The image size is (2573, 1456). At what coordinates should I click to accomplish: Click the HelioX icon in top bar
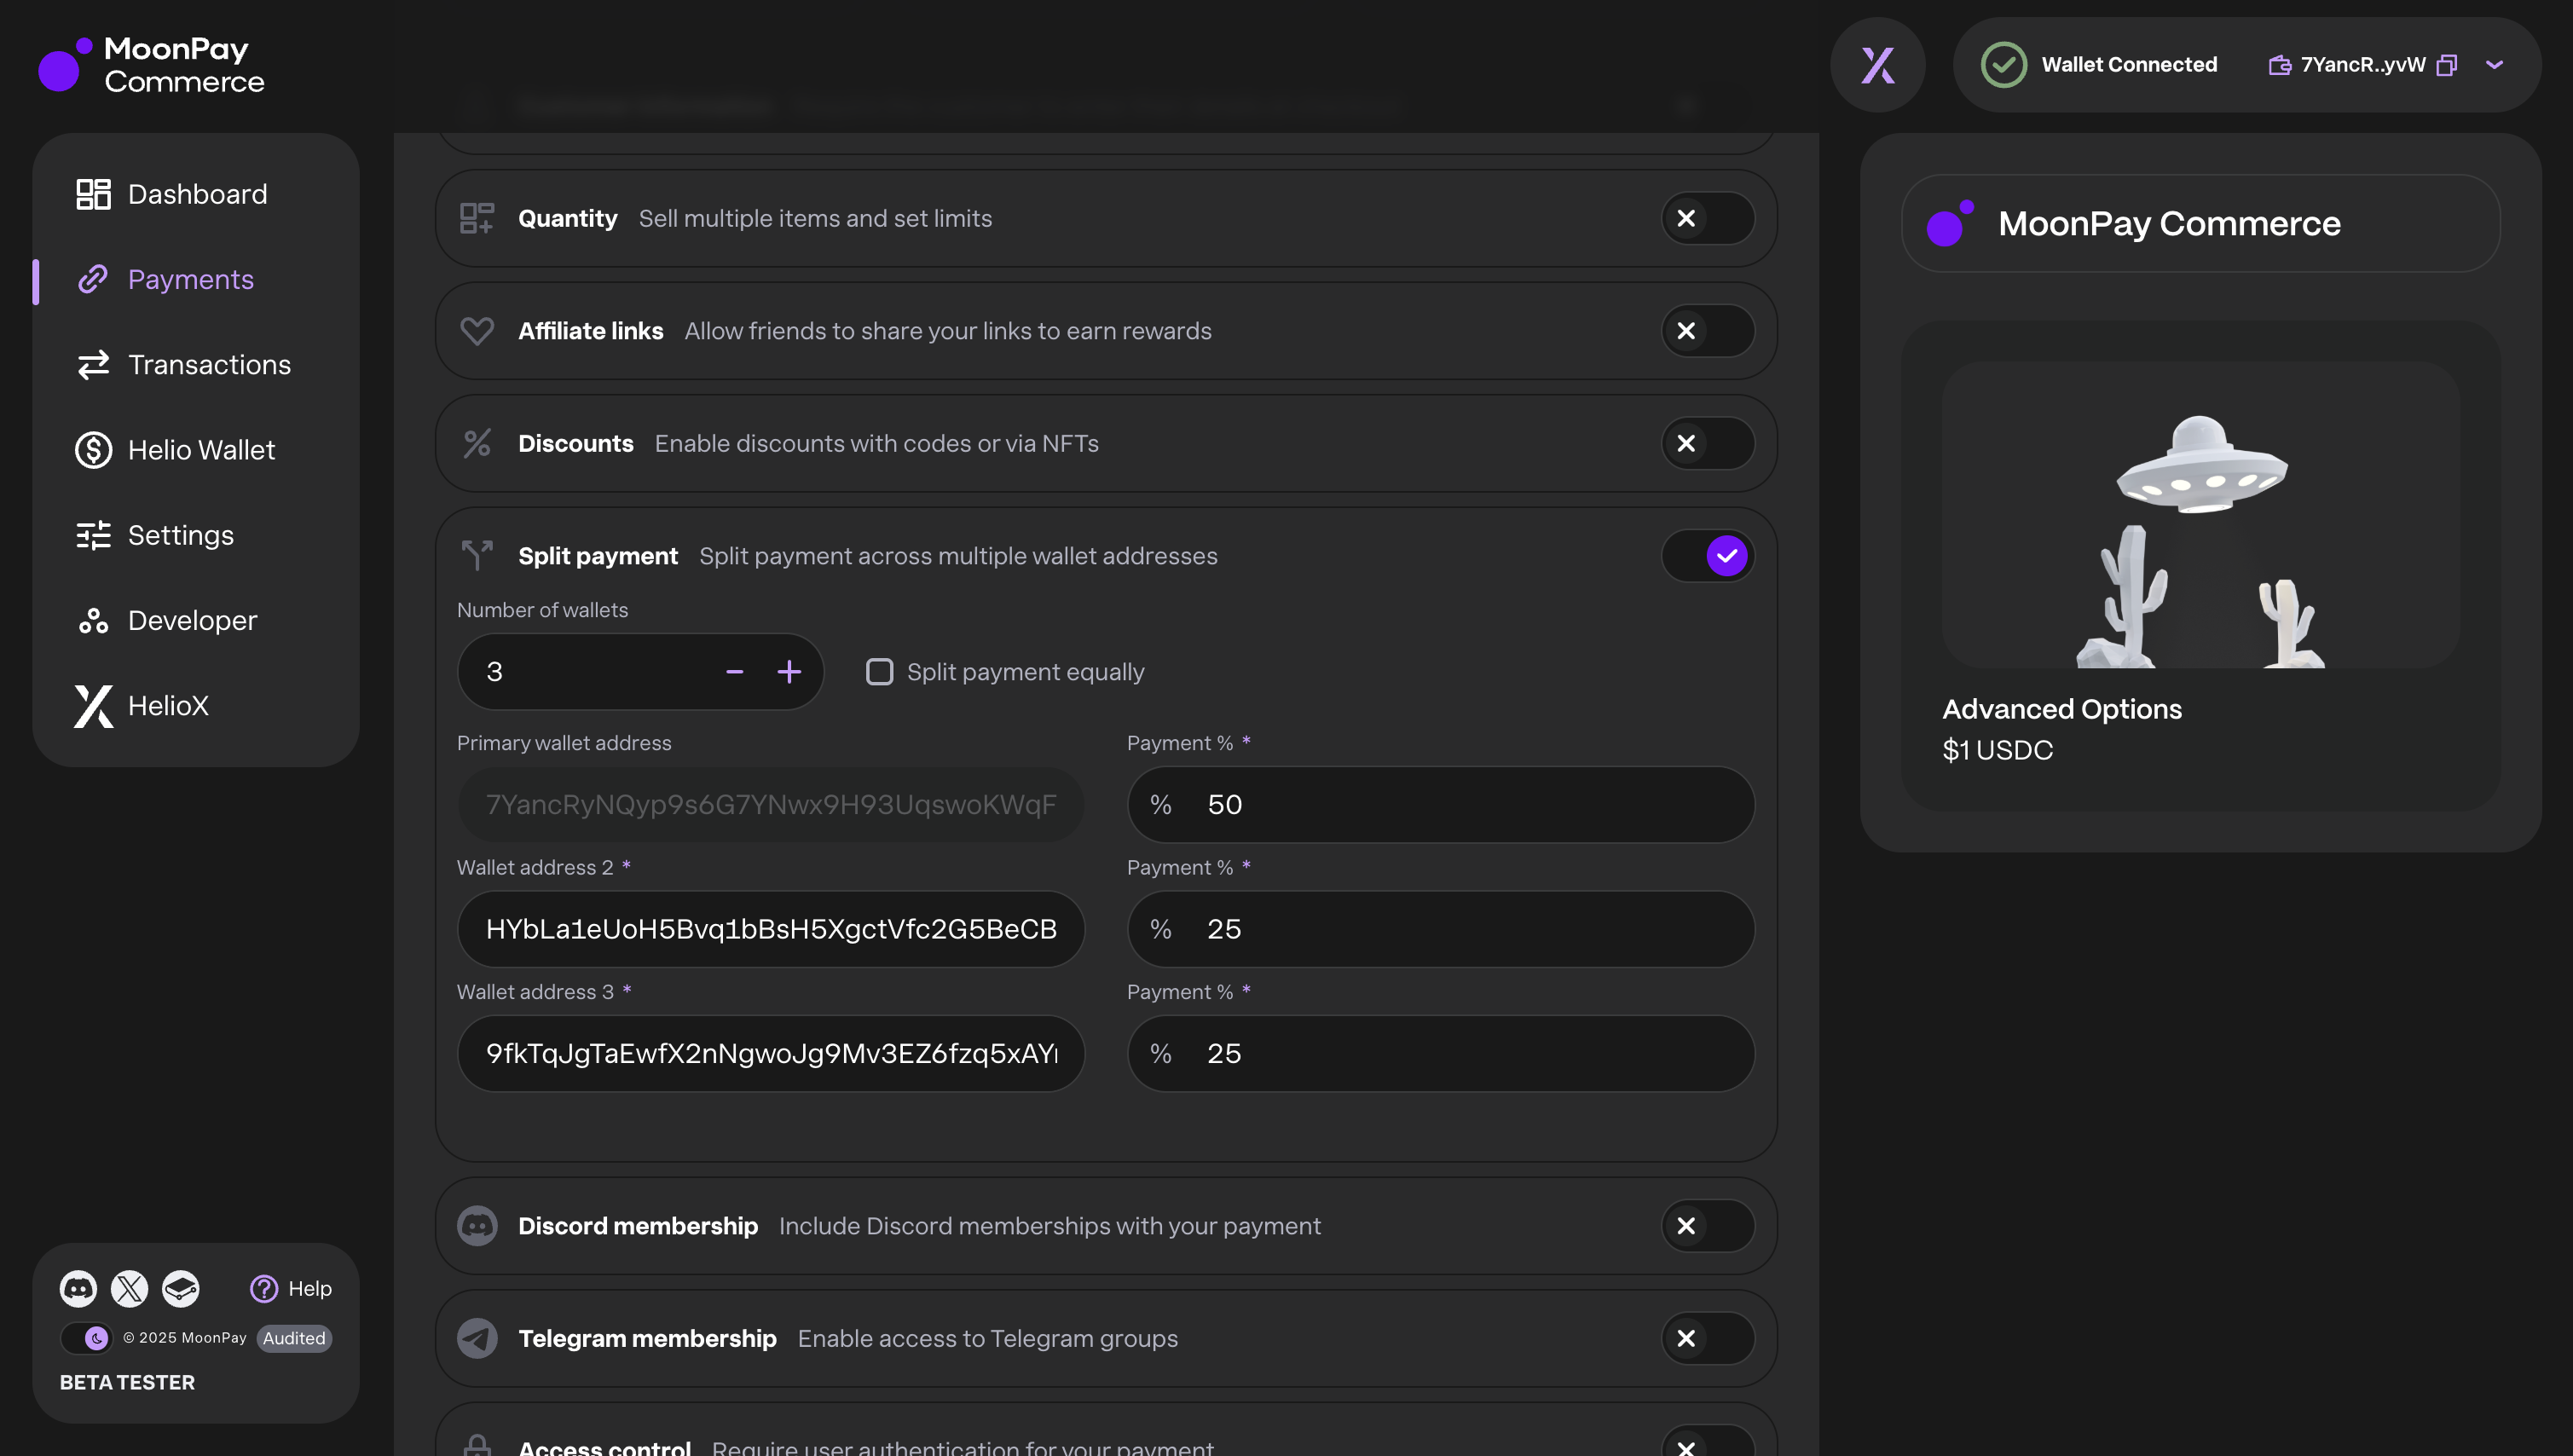[x=1877, y=65]
